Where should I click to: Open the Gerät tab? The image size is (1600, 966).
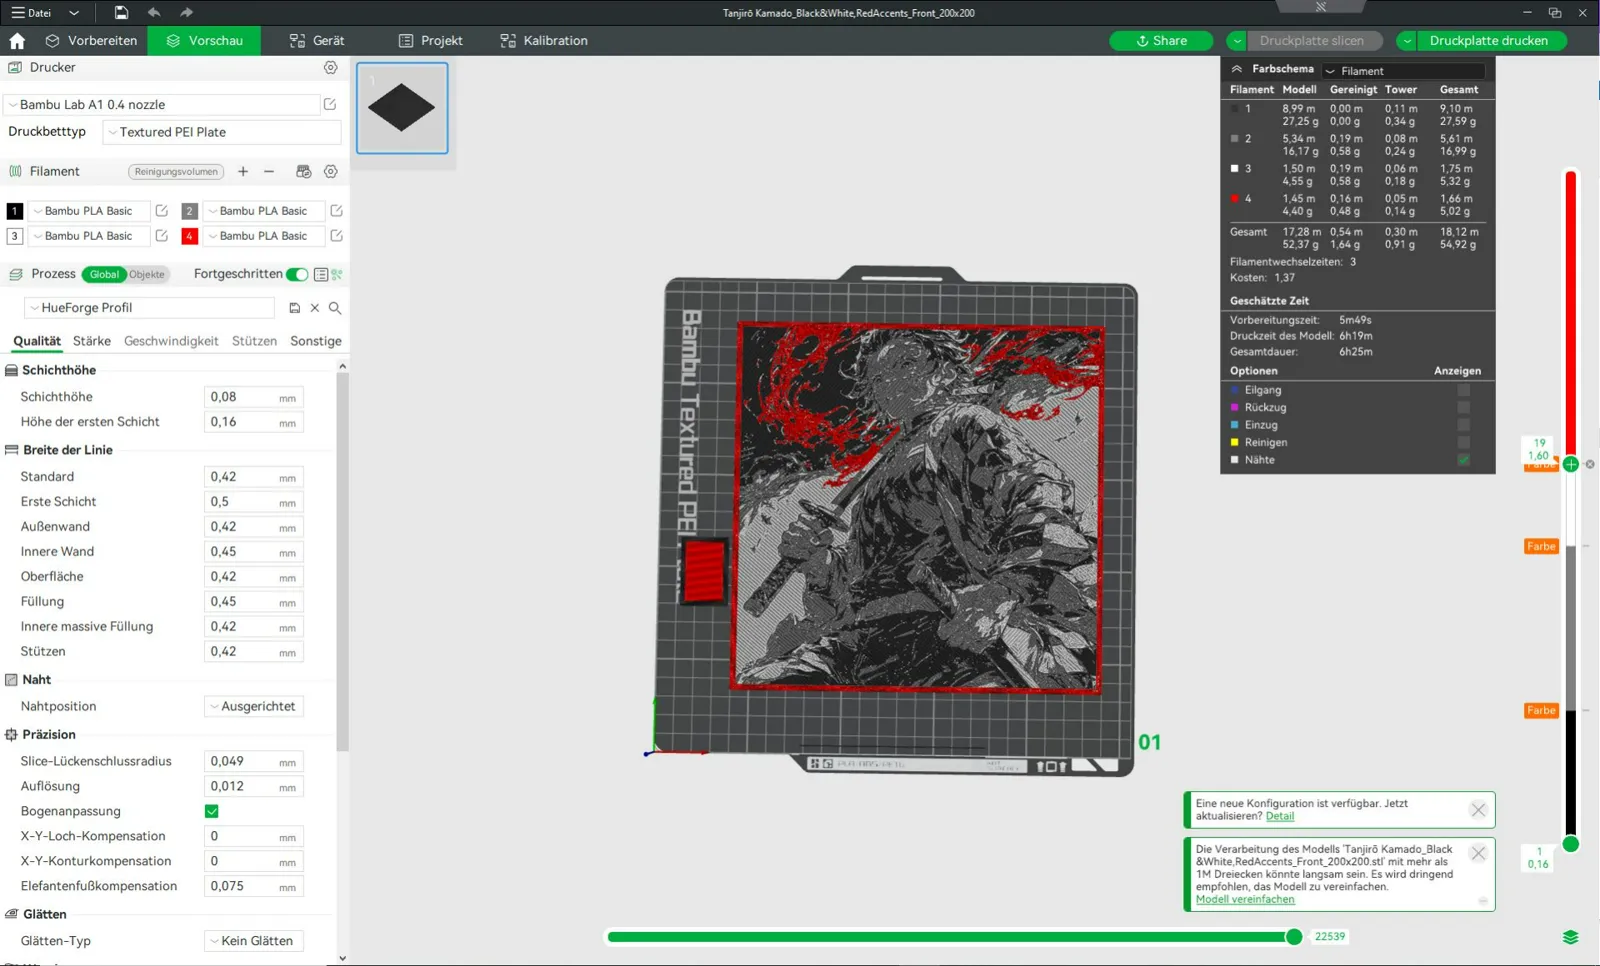tap(317, 41)
